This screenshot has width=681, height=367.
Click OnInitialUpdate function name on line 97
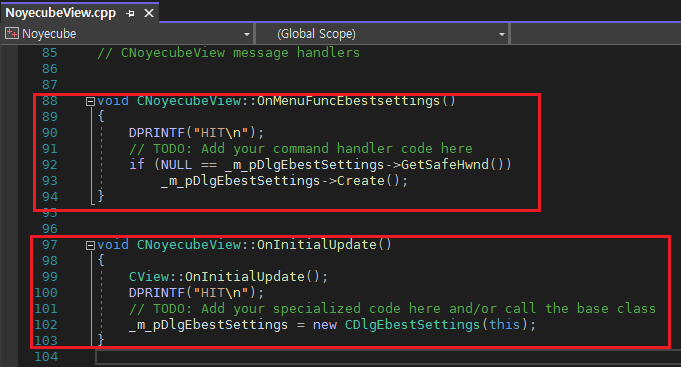point(317,245)
